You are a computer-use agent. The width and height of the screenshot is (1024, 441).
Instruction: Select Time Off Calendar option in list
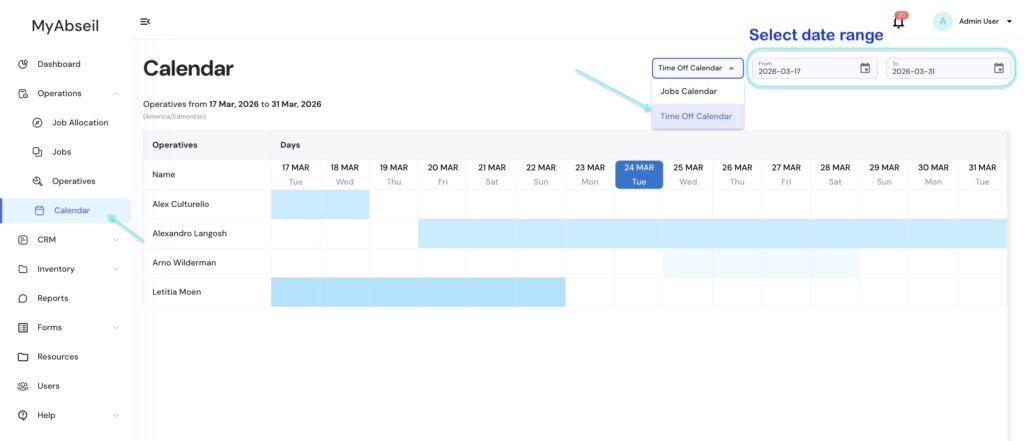[x=697, y=116]
